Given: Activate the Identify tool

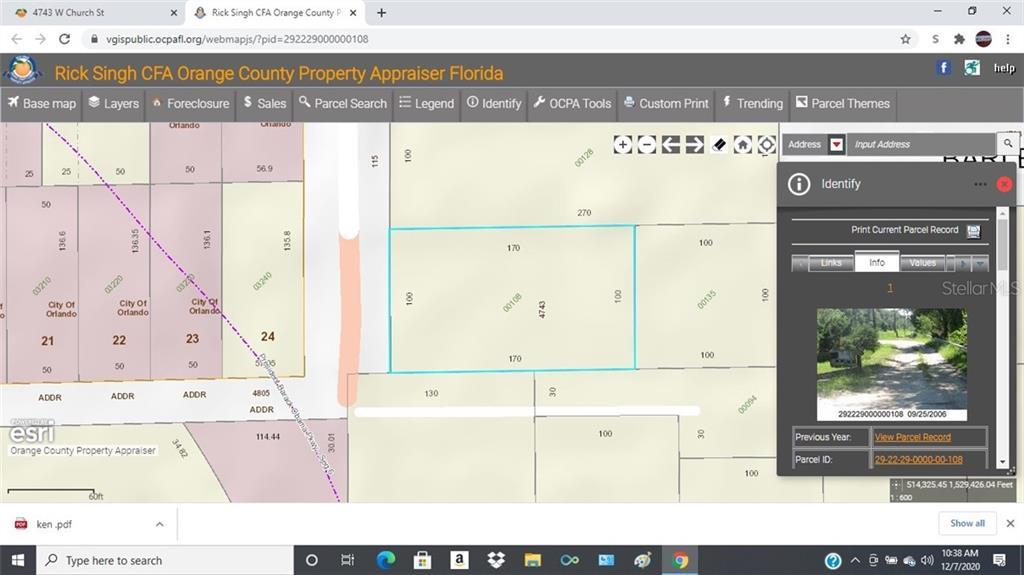Looking at the screenshot, I should pos(494,103).
